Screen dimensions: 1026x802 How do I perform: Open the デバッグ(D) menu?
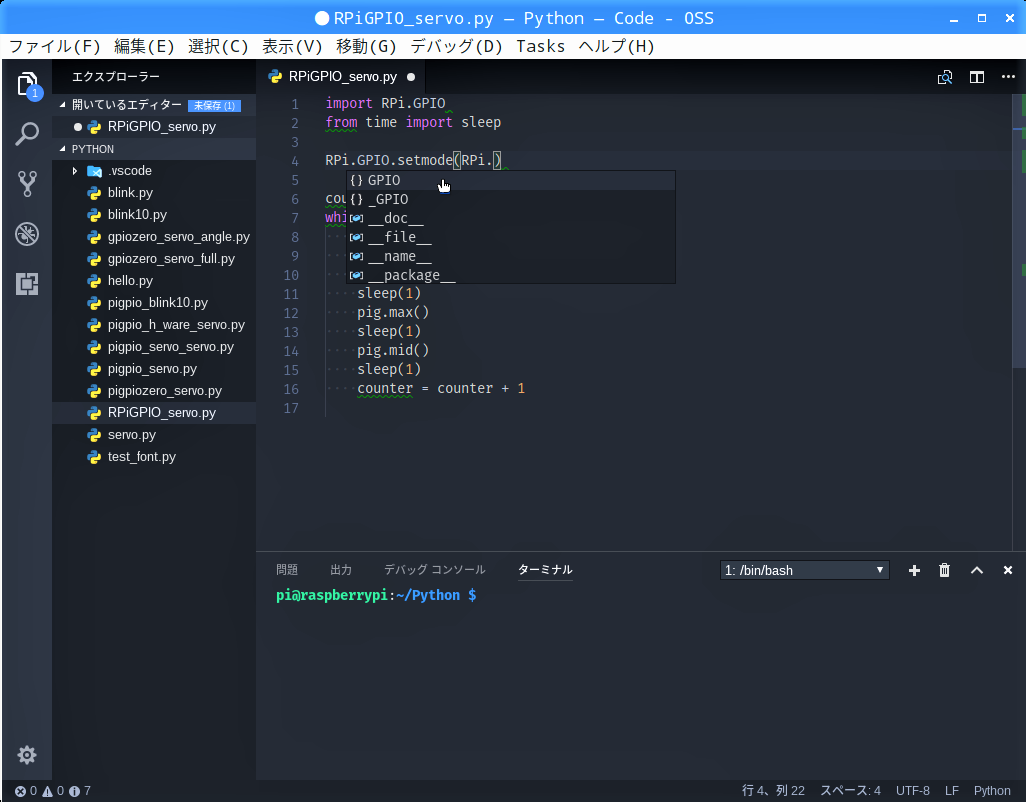pos(456,46)
